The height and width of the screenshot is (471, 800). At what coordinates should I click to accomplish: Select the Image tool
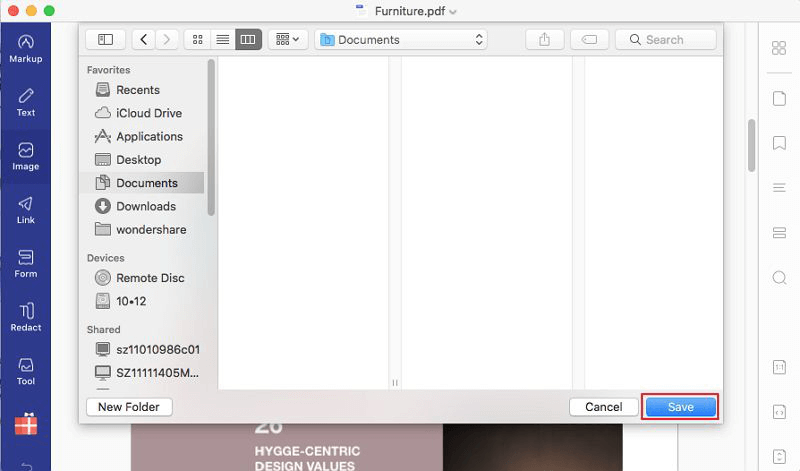point(26,156)
